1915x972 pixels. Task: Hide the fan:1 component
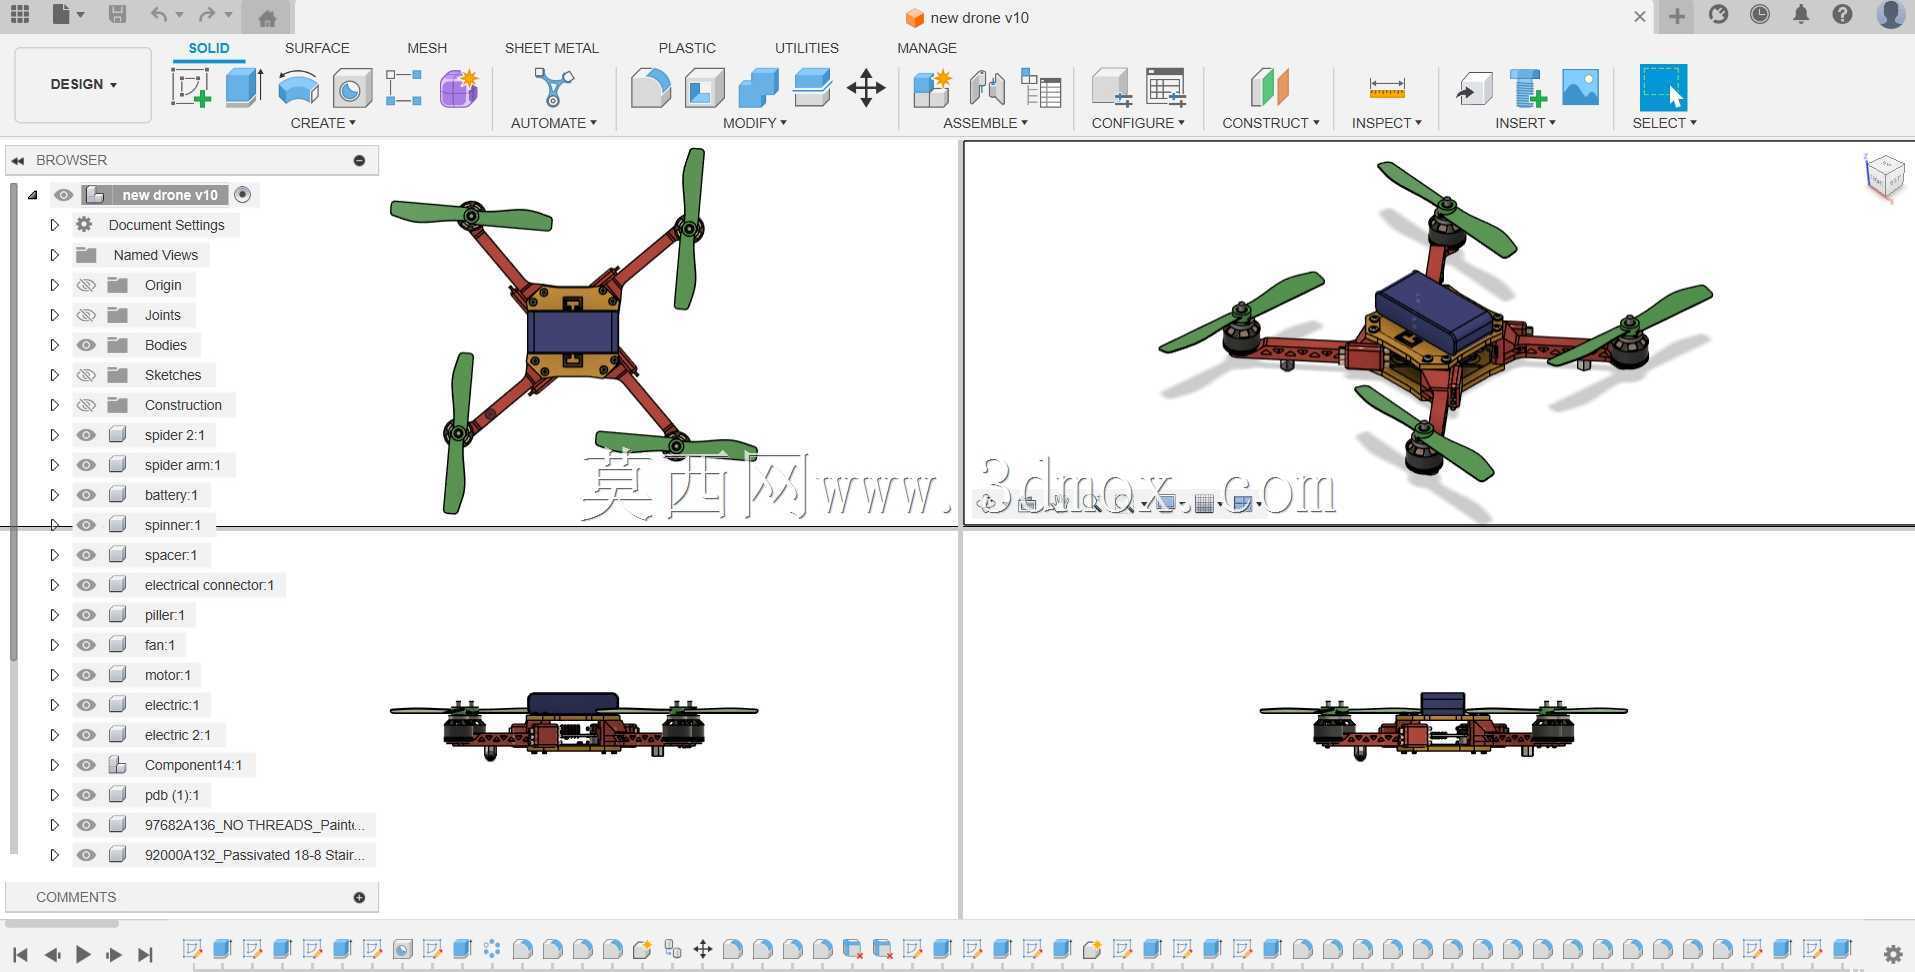tap(86, 645)
